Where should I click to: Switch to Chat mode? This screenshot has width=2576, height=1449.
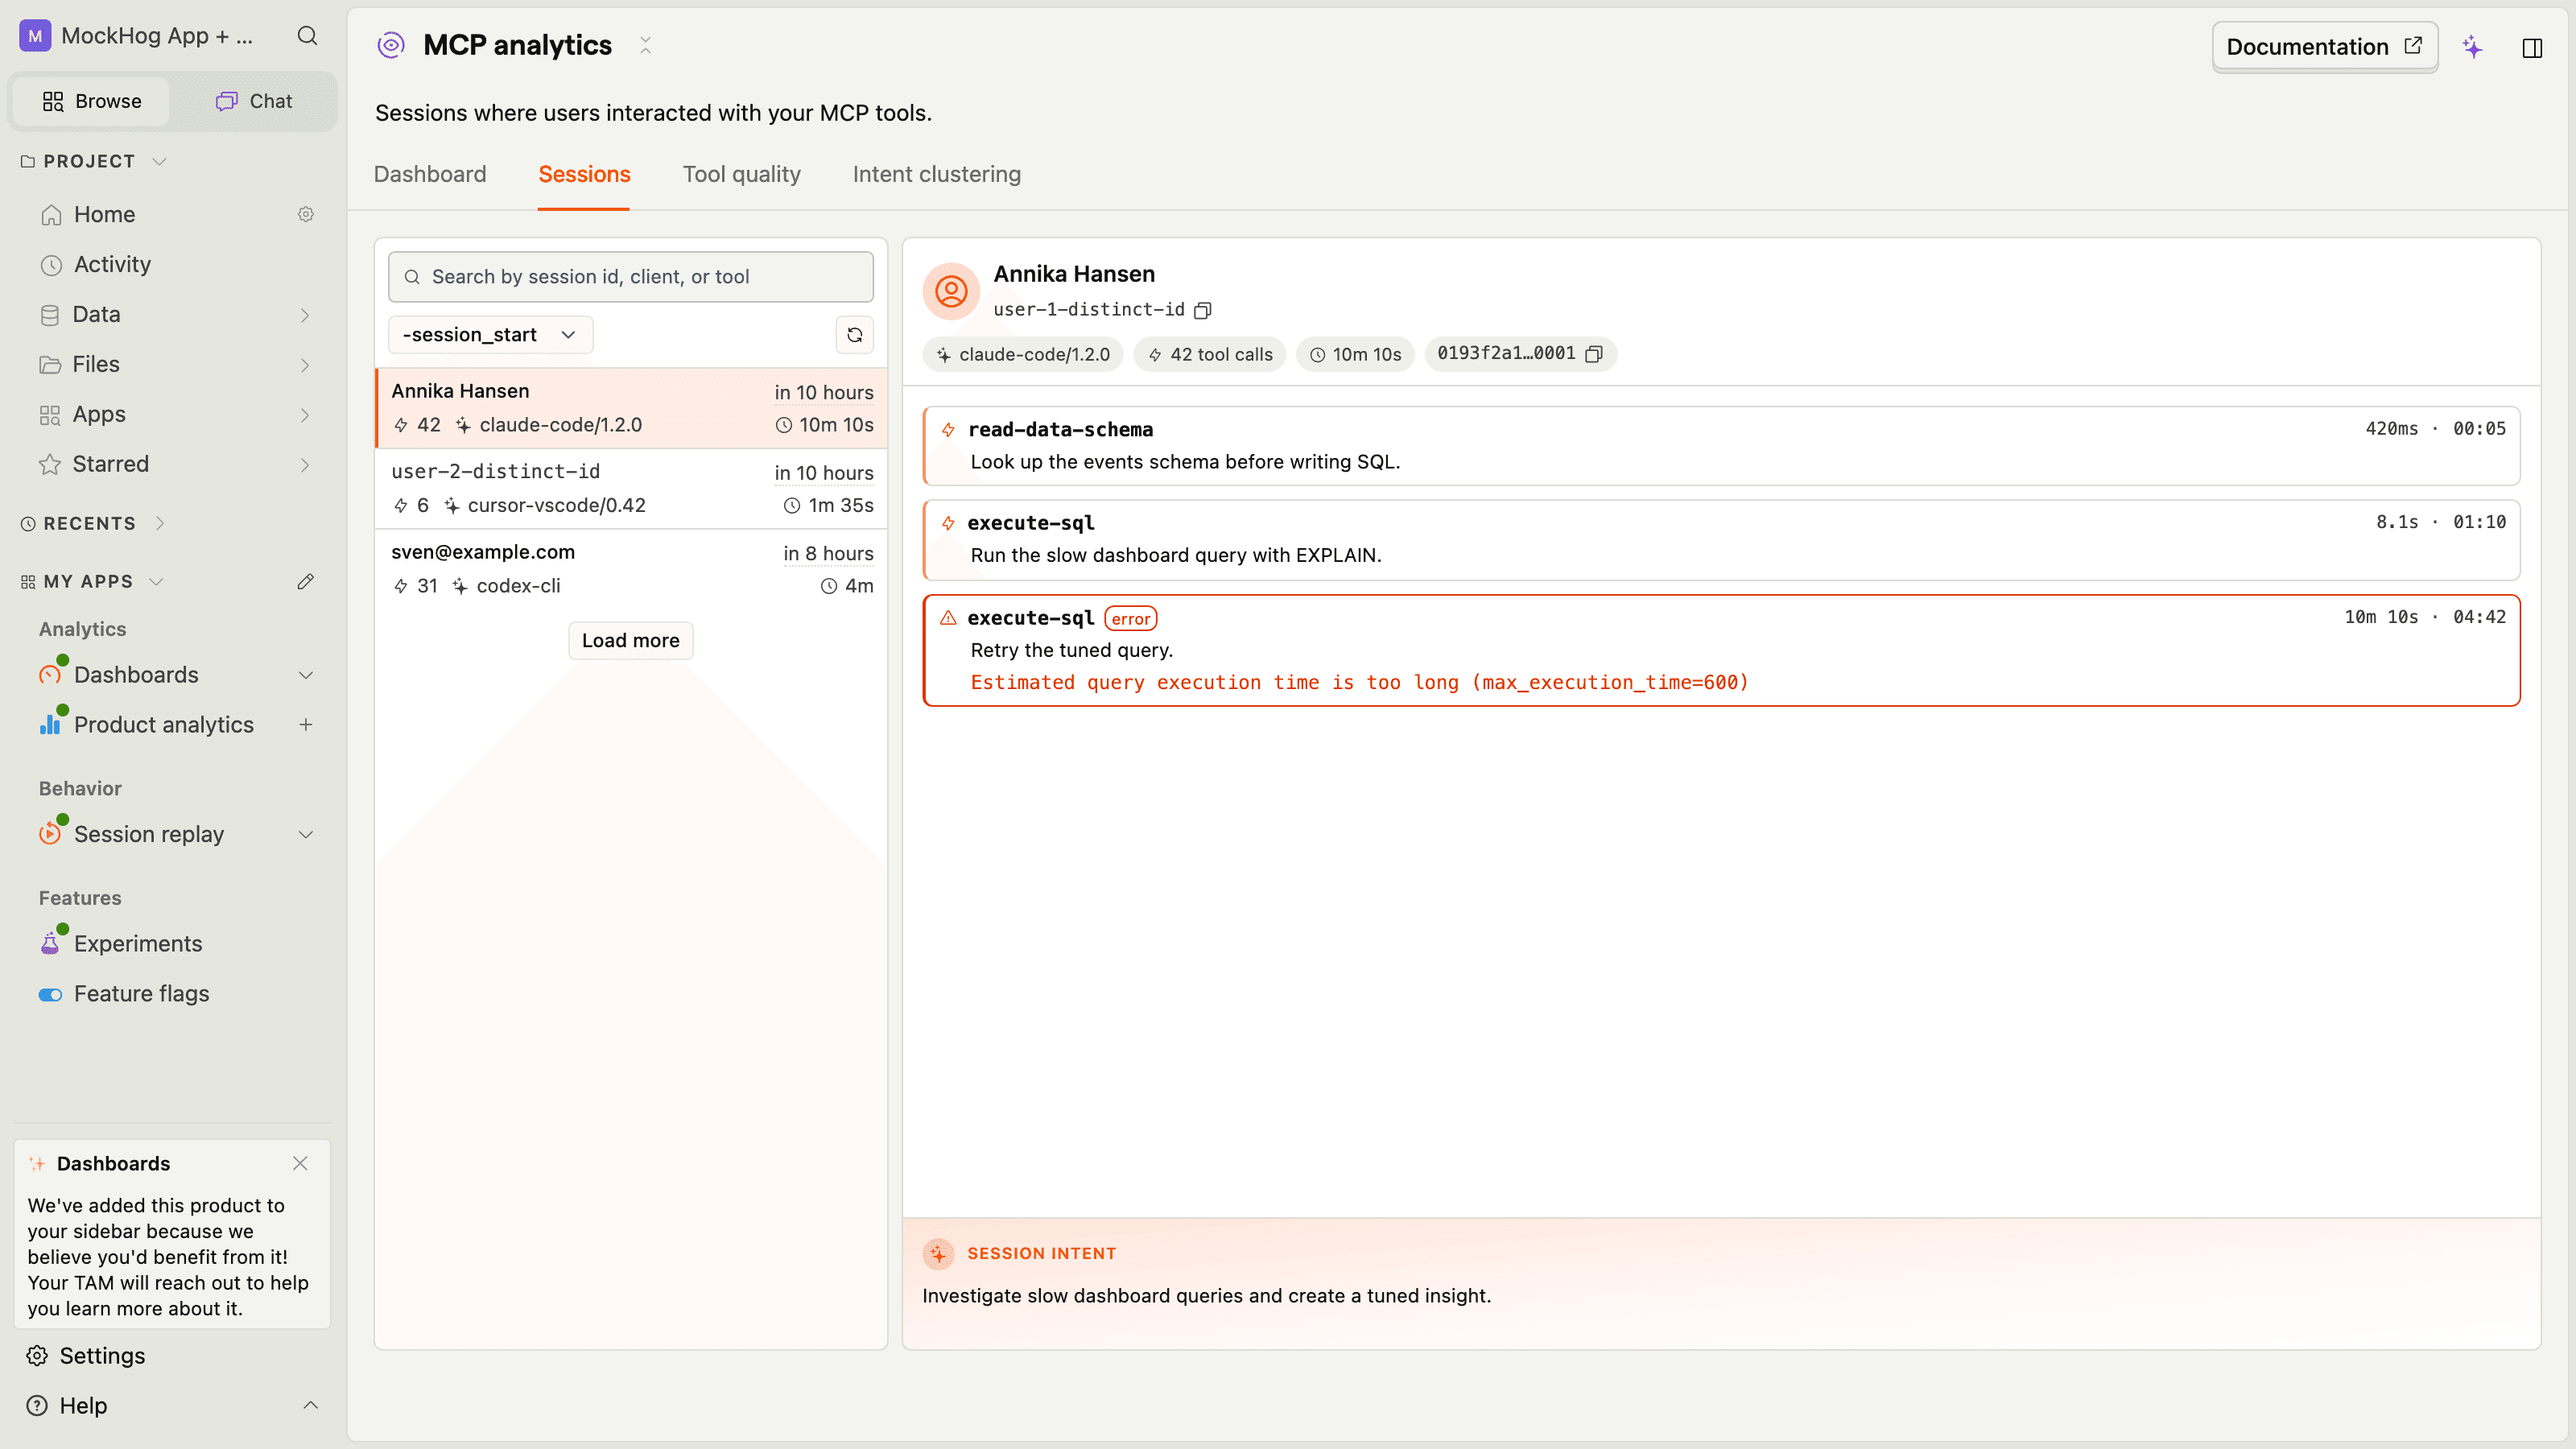pyautogui.click(x=254, y=101)
